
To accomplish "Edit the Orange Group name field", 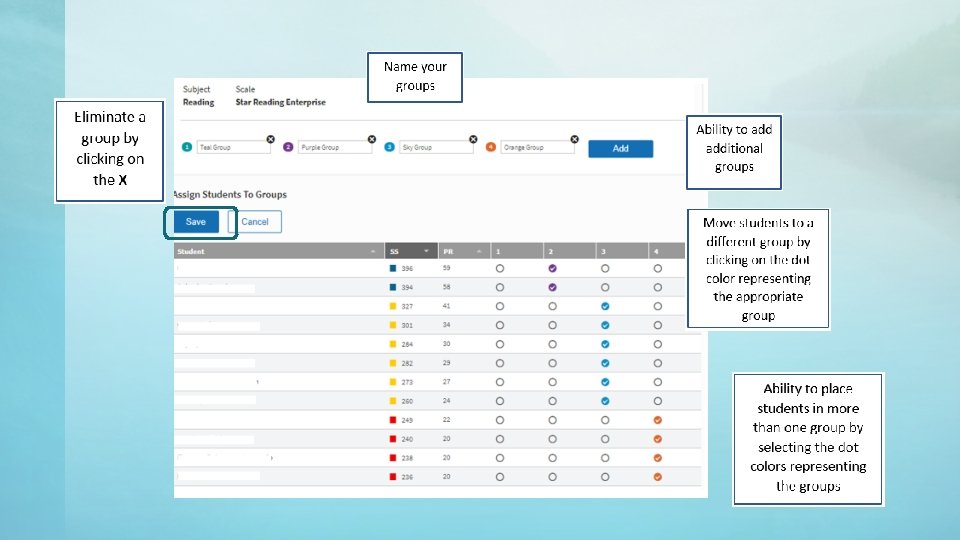I will (537, 148).
